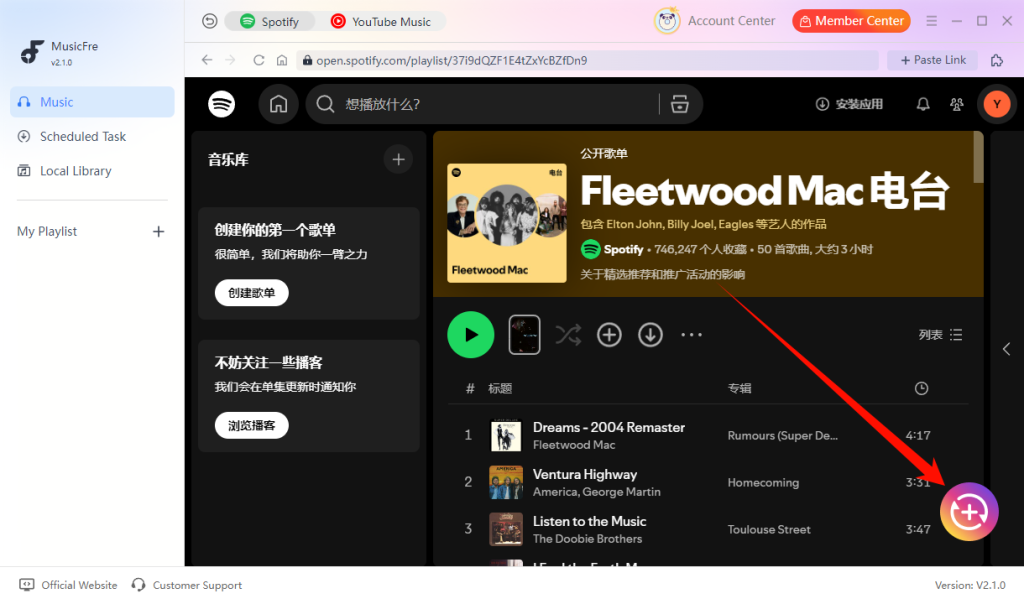Image resolution: width=1024 pixels, height=604 pixels.
Task: Click the floating add-to-convert circular button
Action: [x=969, y=512]
